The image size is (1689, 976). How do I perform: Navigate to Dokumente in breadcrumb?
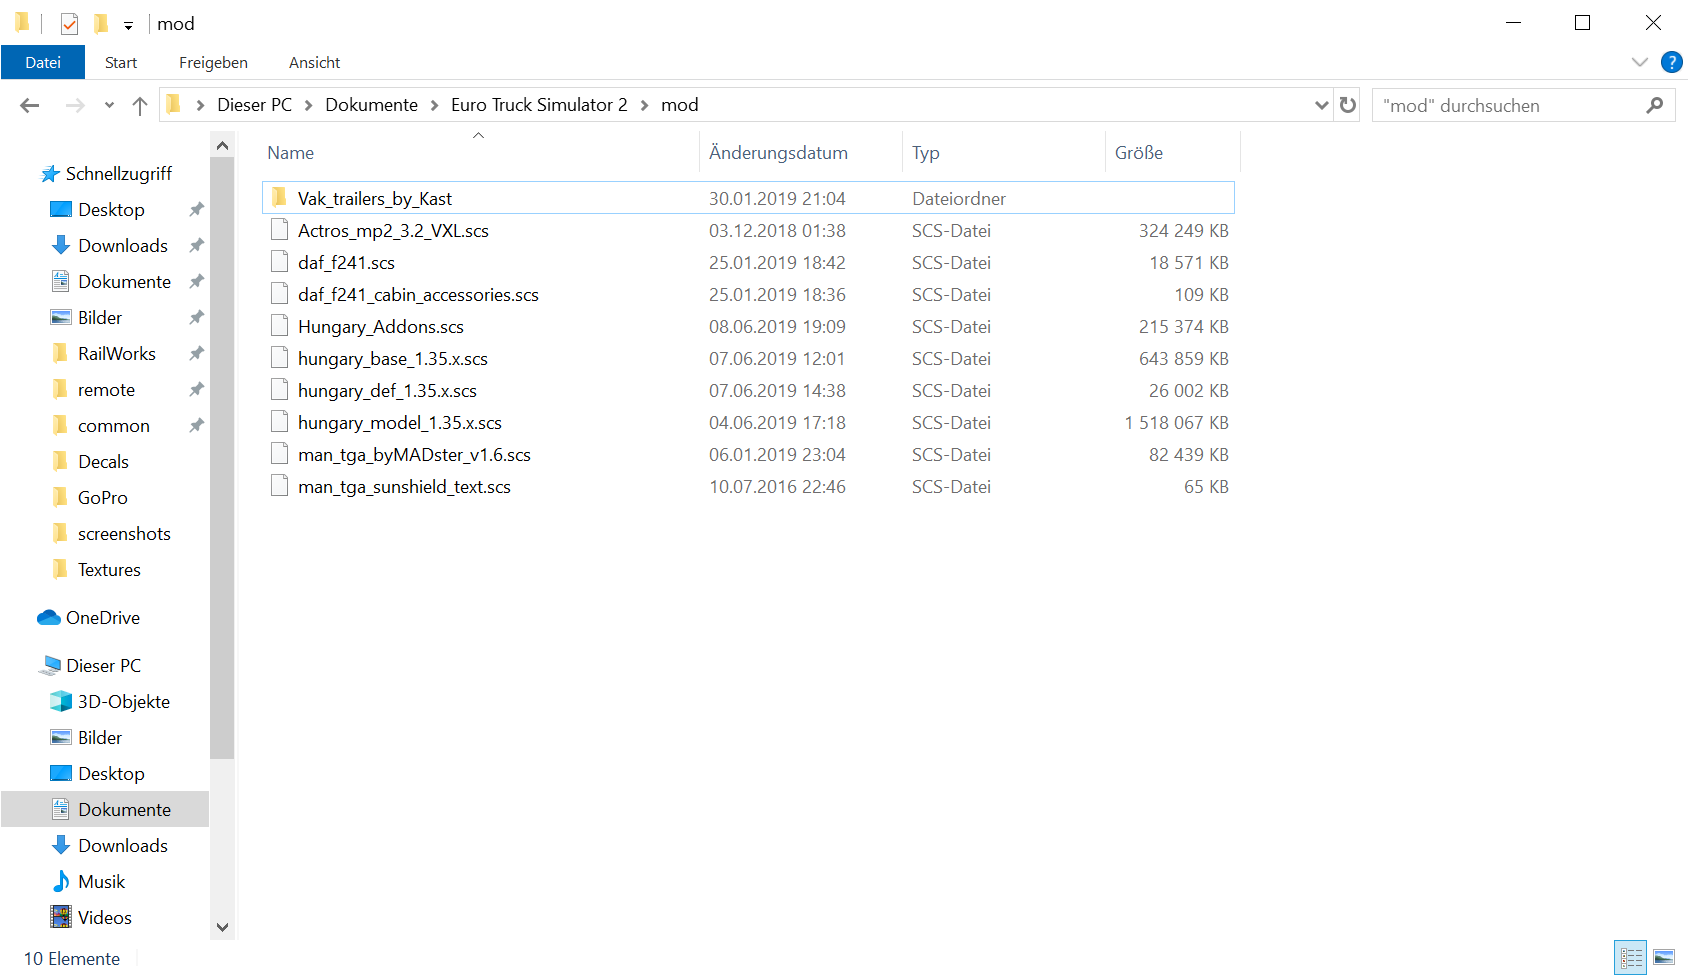(x=371, y=105)
